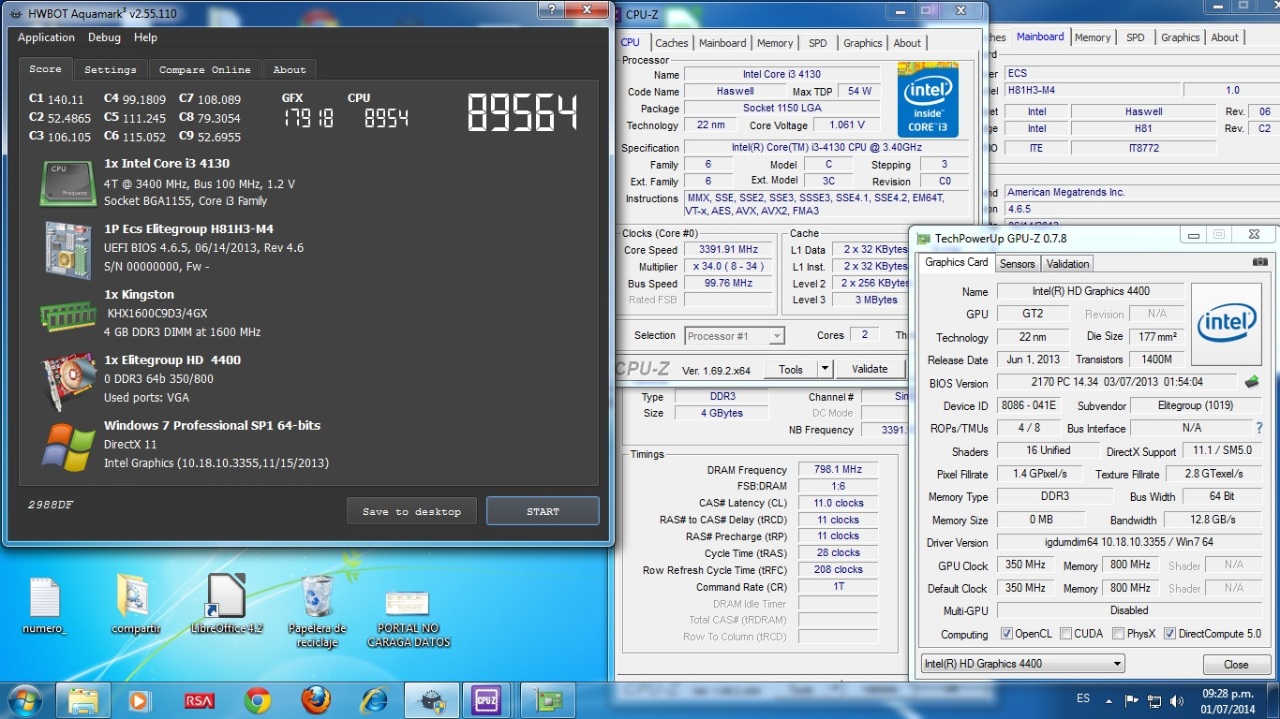Launch Firefox from the taskbar
The image size is (1280, 719).
pyautogui.click(x=316, y=700)
